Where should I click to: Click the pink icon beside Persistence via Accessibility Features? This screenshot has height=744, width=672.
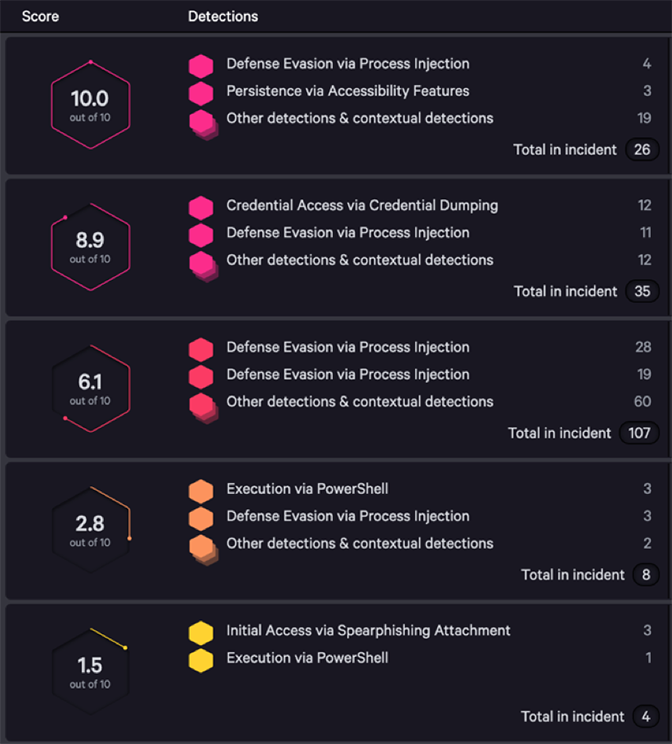tap(201, 93)
